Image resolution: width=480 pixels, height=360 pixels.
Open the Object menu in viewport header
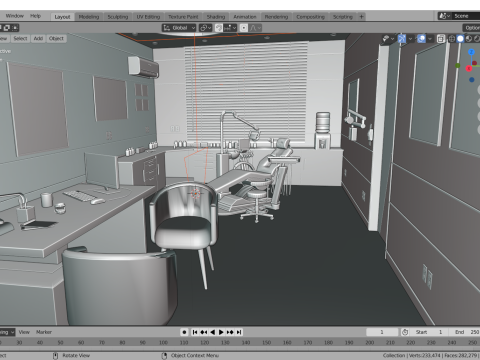coord(56,38)
